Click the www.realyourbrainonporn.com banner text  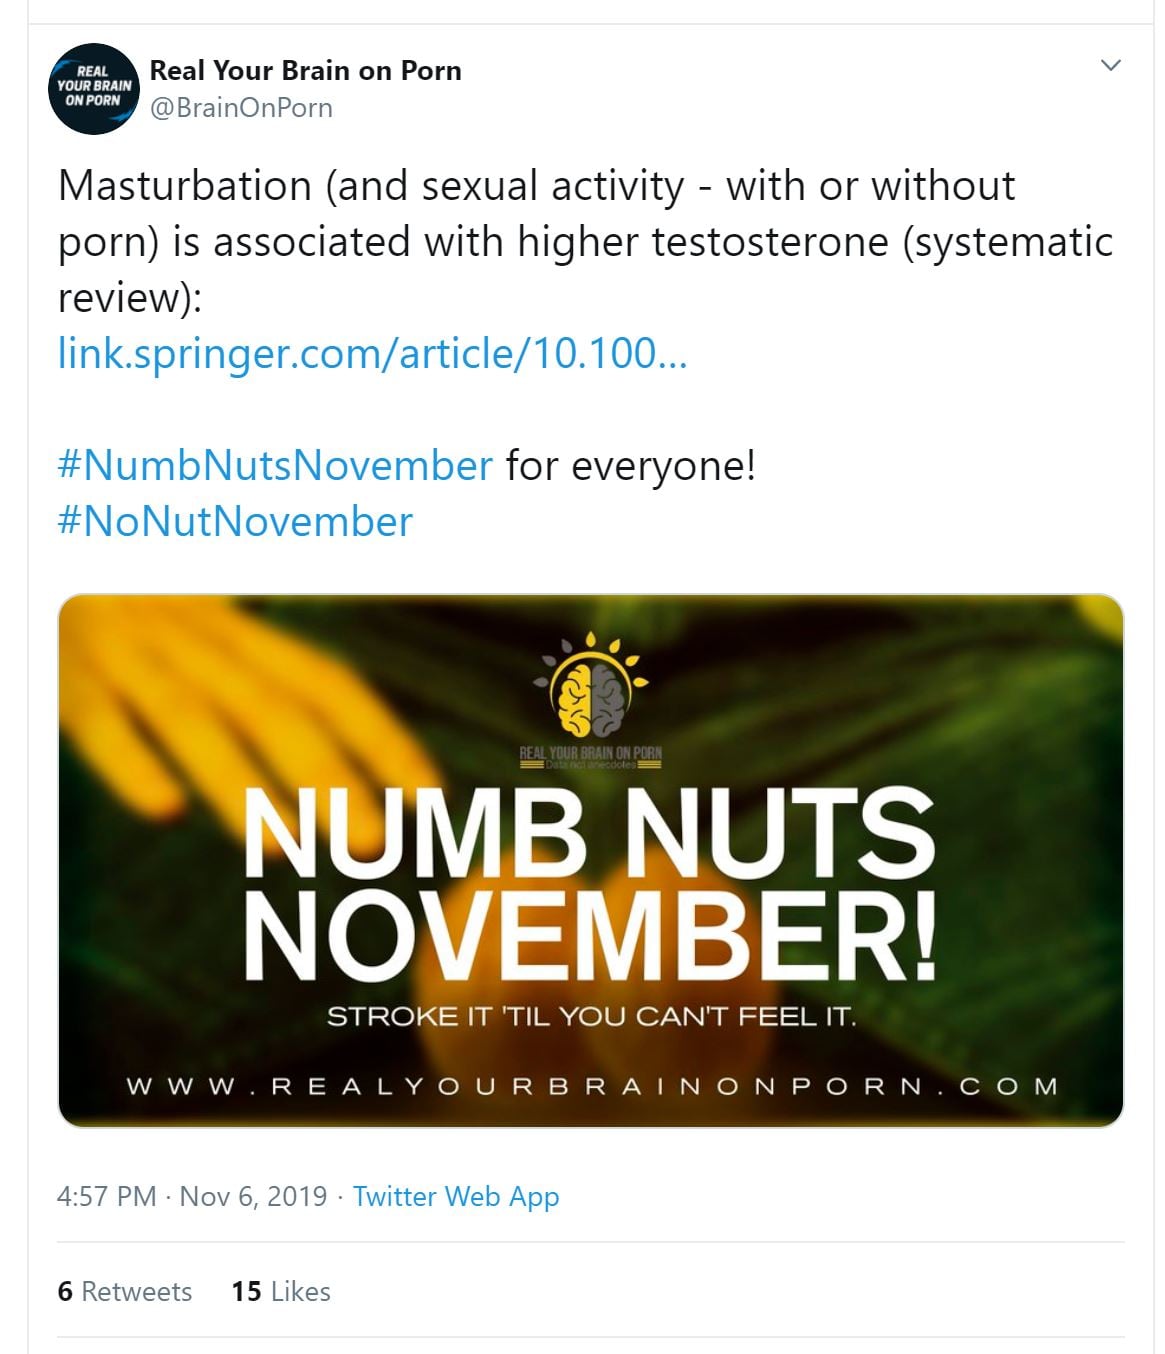coord(591,1086)
